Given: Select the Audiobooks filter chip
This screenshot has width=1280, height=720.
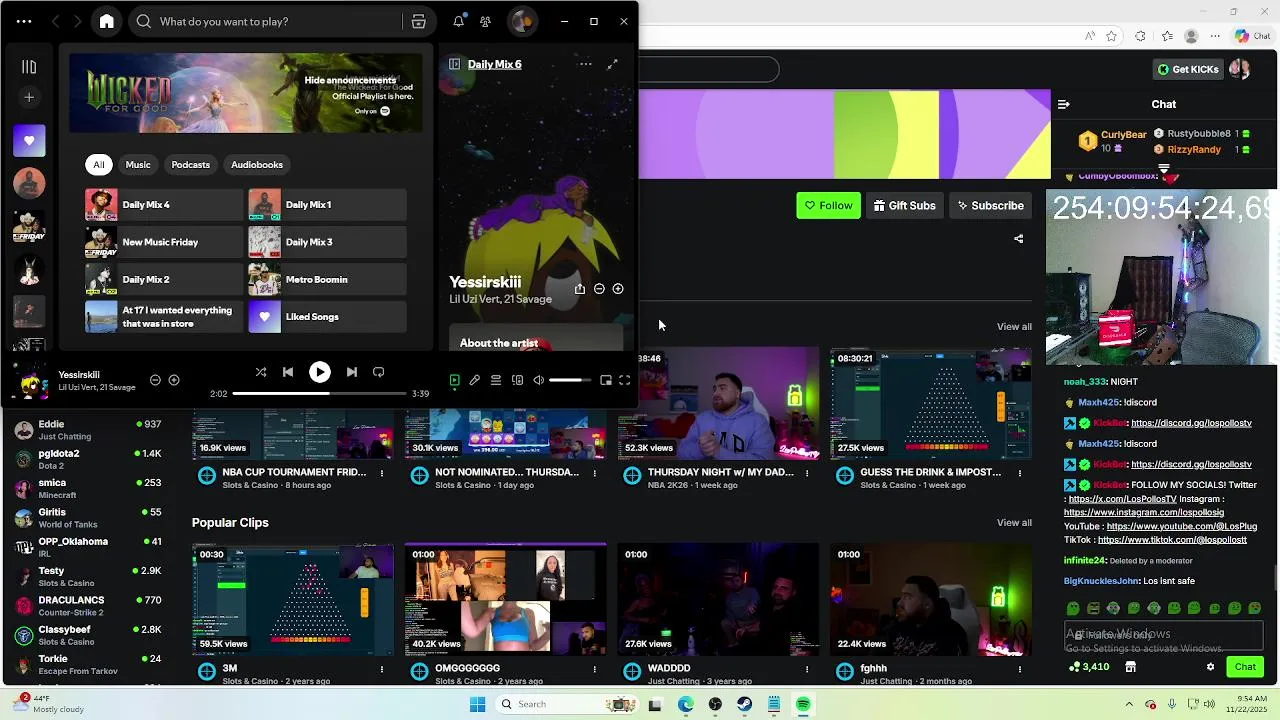Looking at the screenshot, I should click(257, 165).
